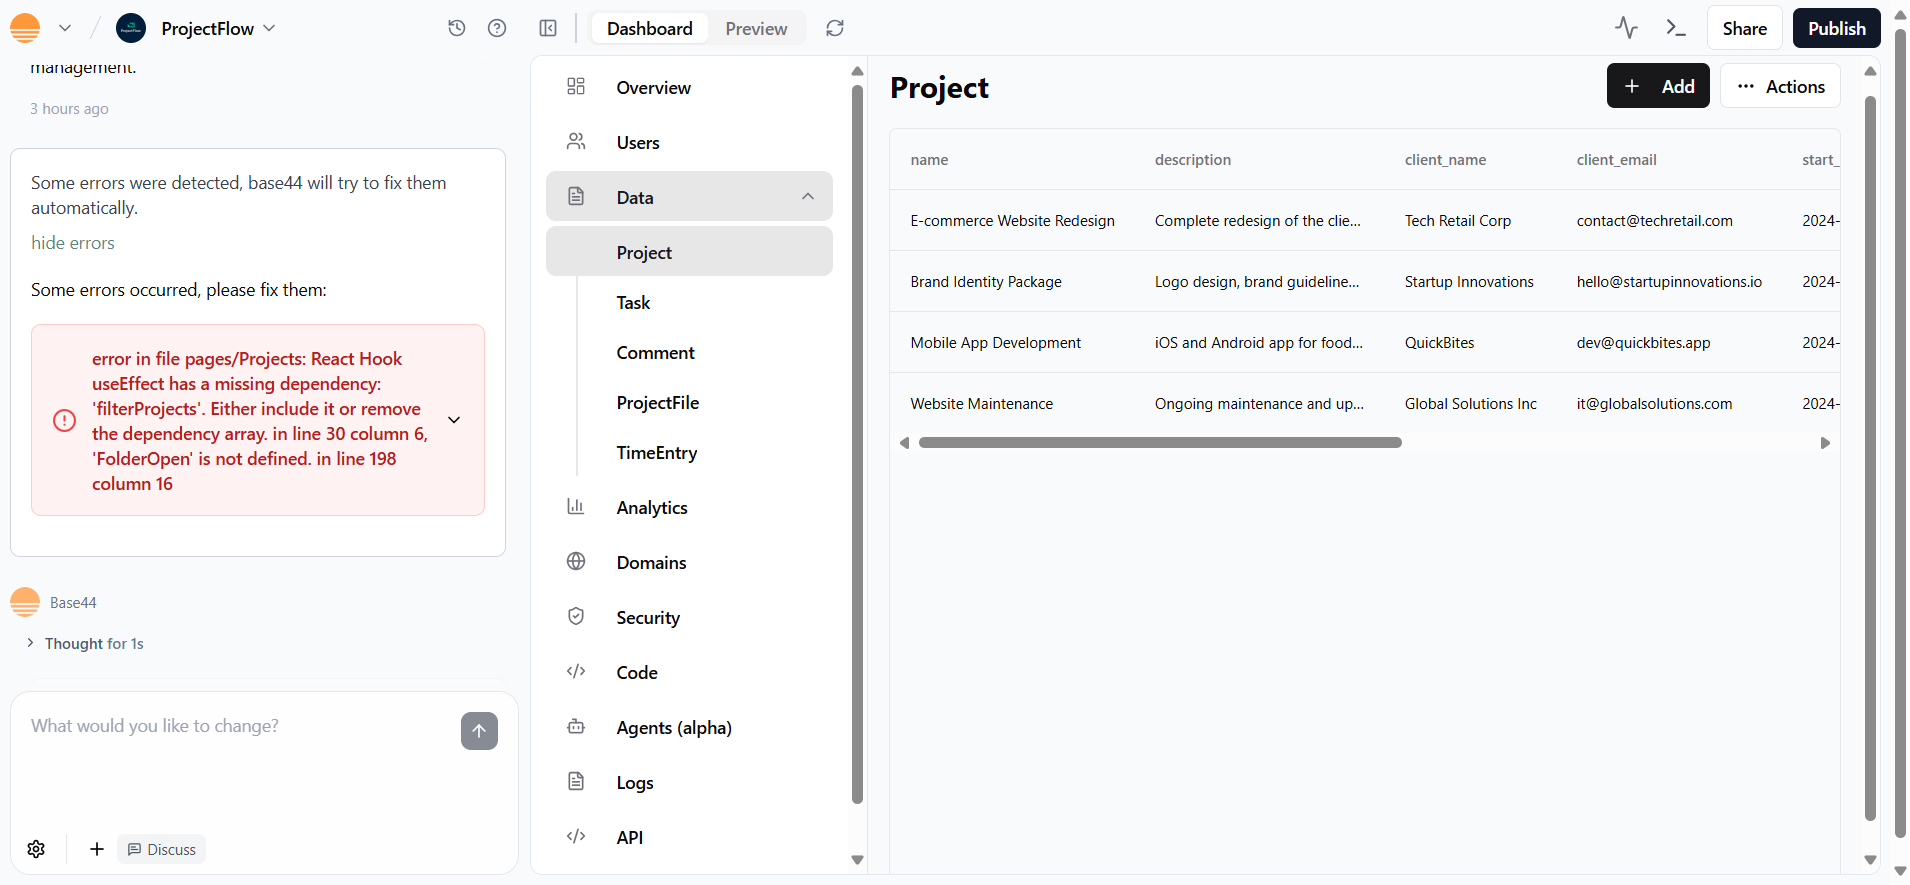
Task: Open Security in the dashboard menu
Action: [689, 618]
